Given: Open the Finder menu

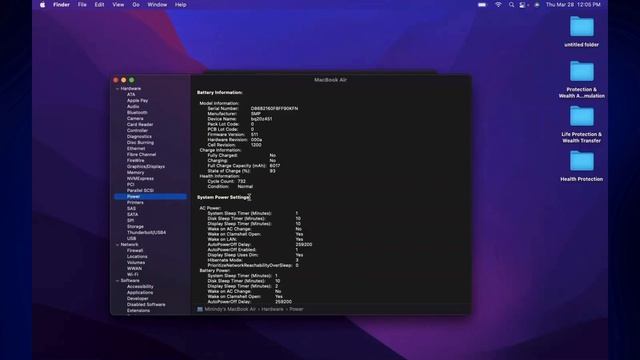Looking at the screenshot, I should tap(61, 5).
